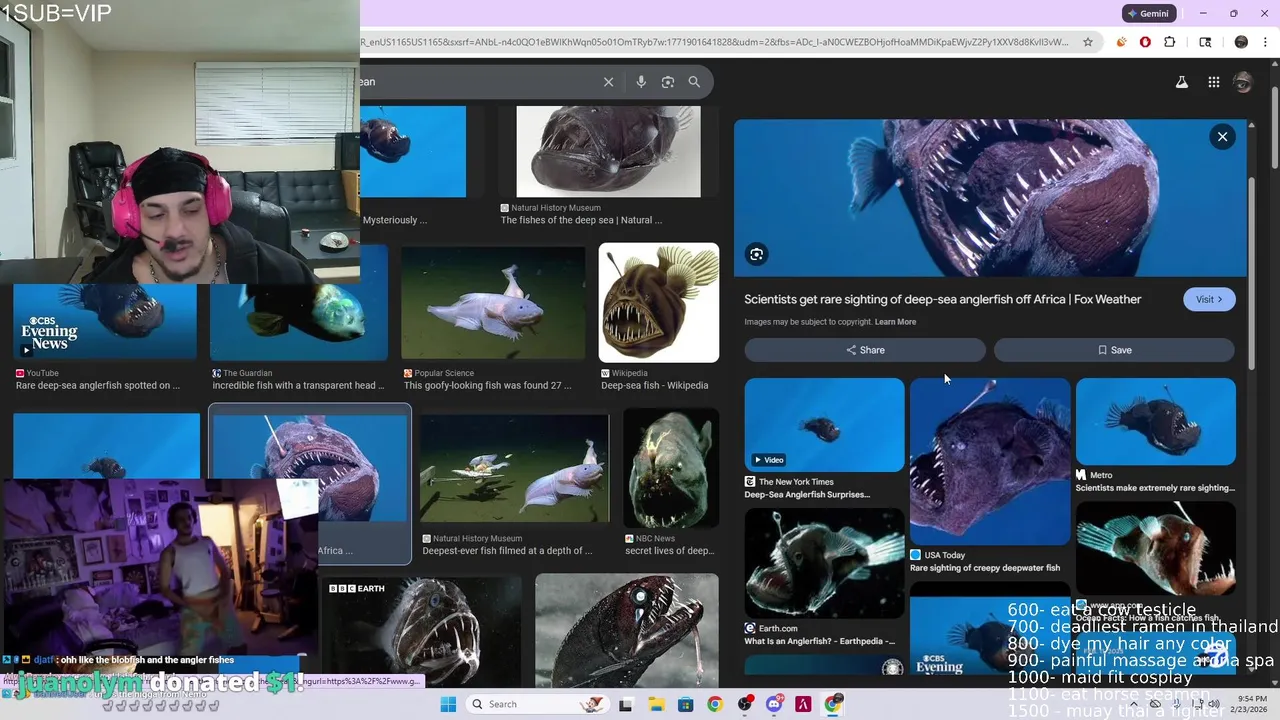The width and height of the screenshot is (1280, 720).
Task: Open the Earth.com anglerfish thumbnail
Action: pyautogui.click(x=824, y=562)
